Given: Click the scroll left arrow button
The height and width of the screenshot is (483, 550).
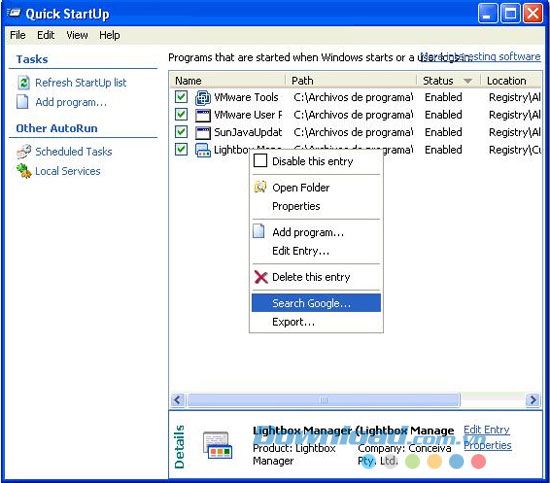Looking at the screenshot, I should [x=177, y=400].
